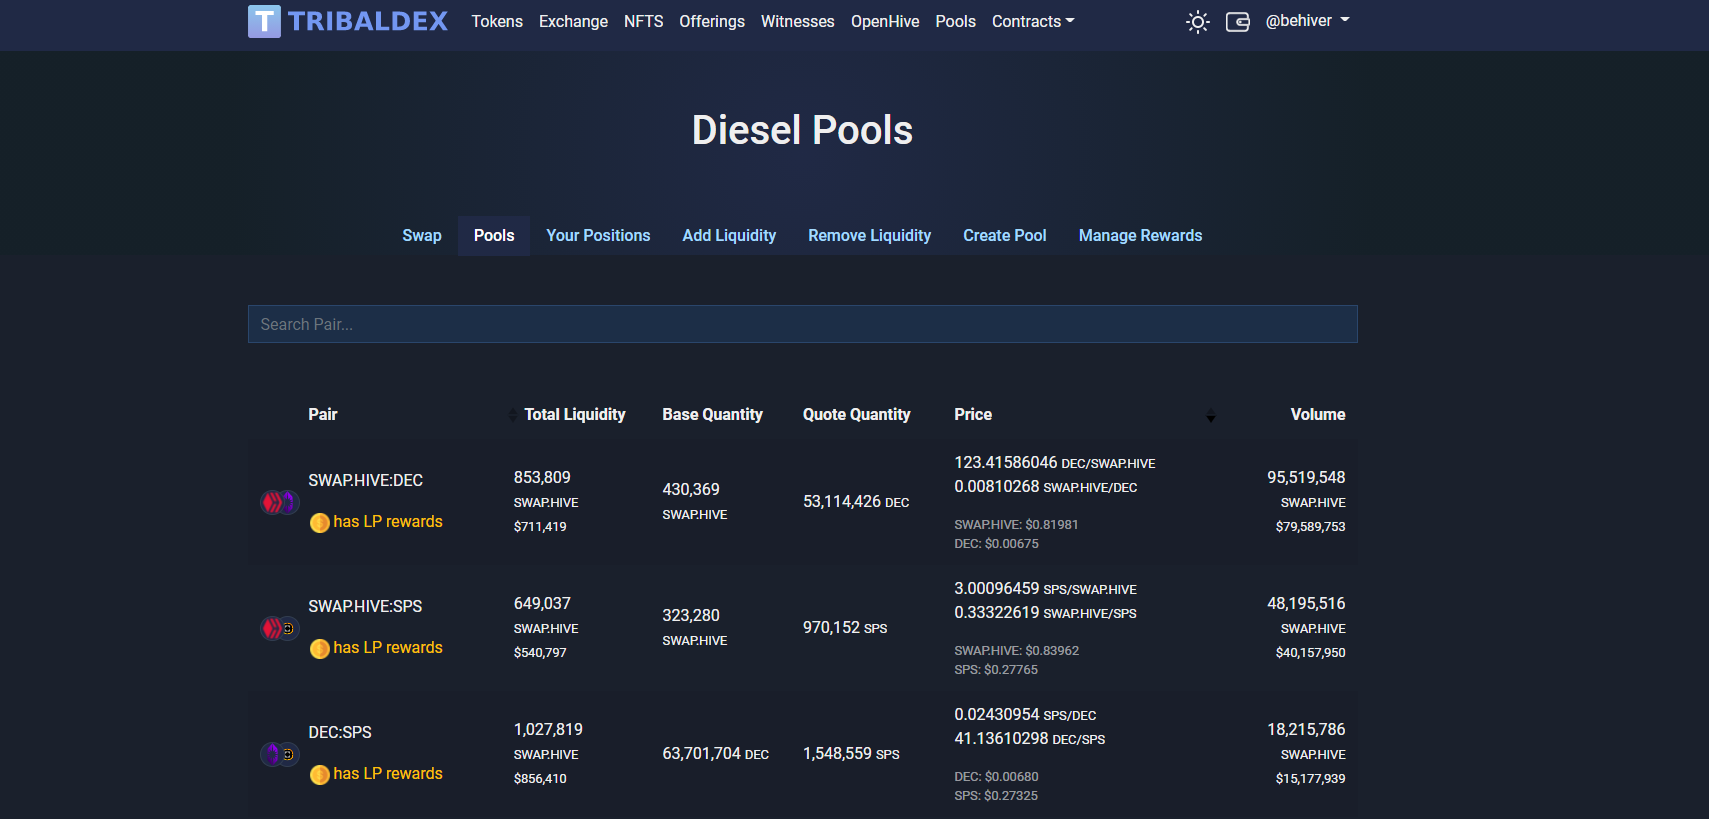
Task: Click the 1,548,559 SPS quote quantity
Action: pyautogui.click(x=851, y=753)
